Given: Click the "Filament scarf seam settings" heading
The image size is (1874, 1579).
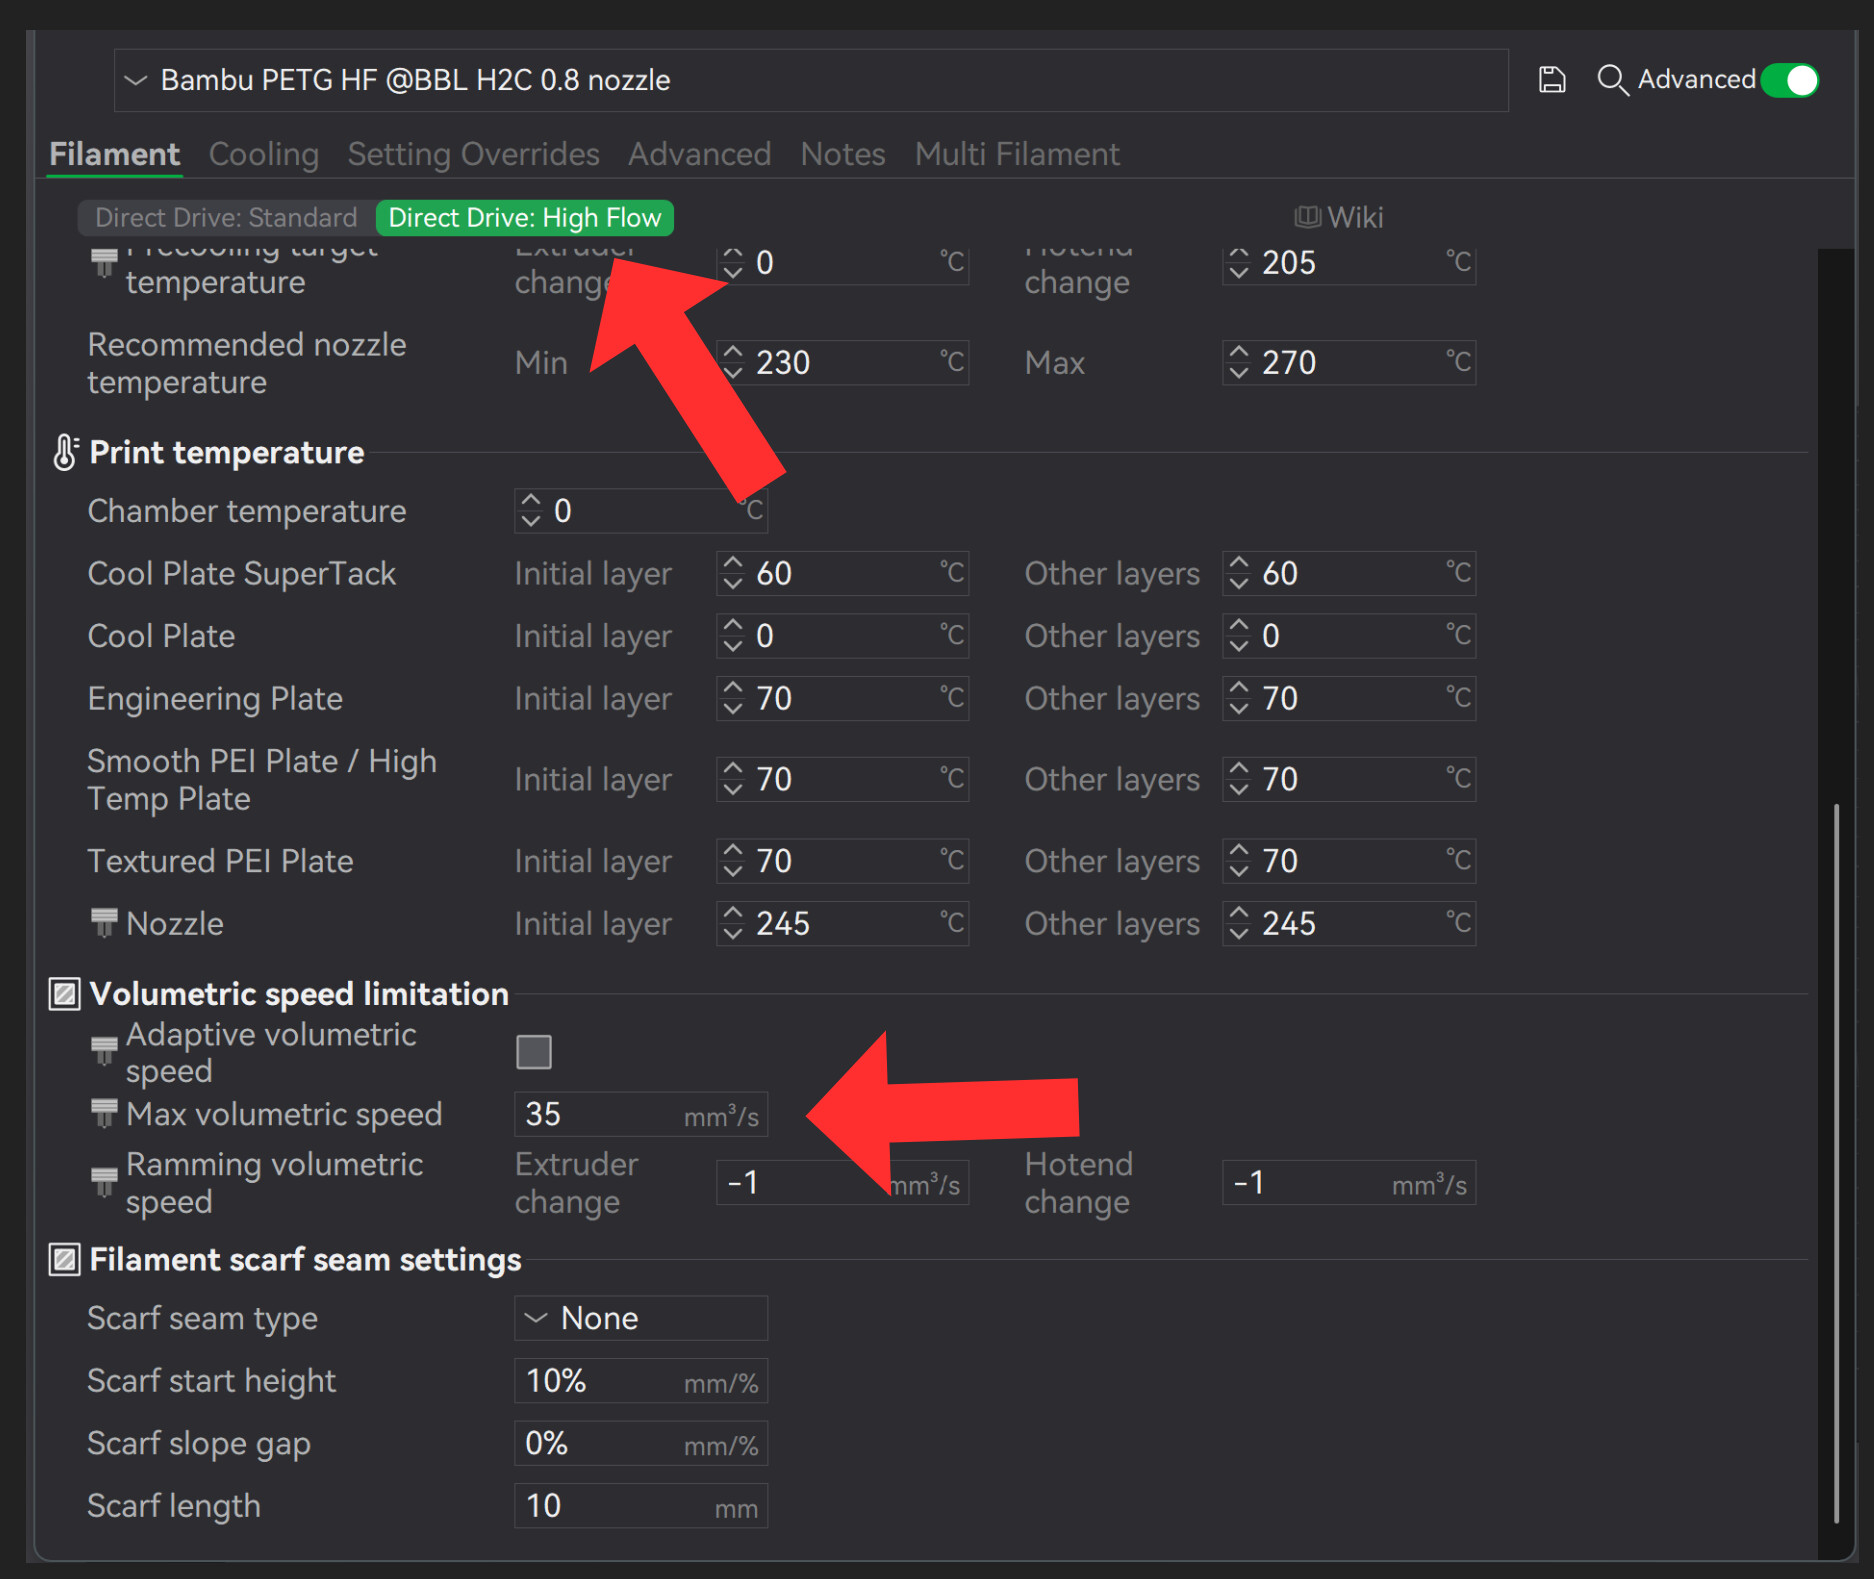Looking at the screenshot, I should (x=305, y=1259).
